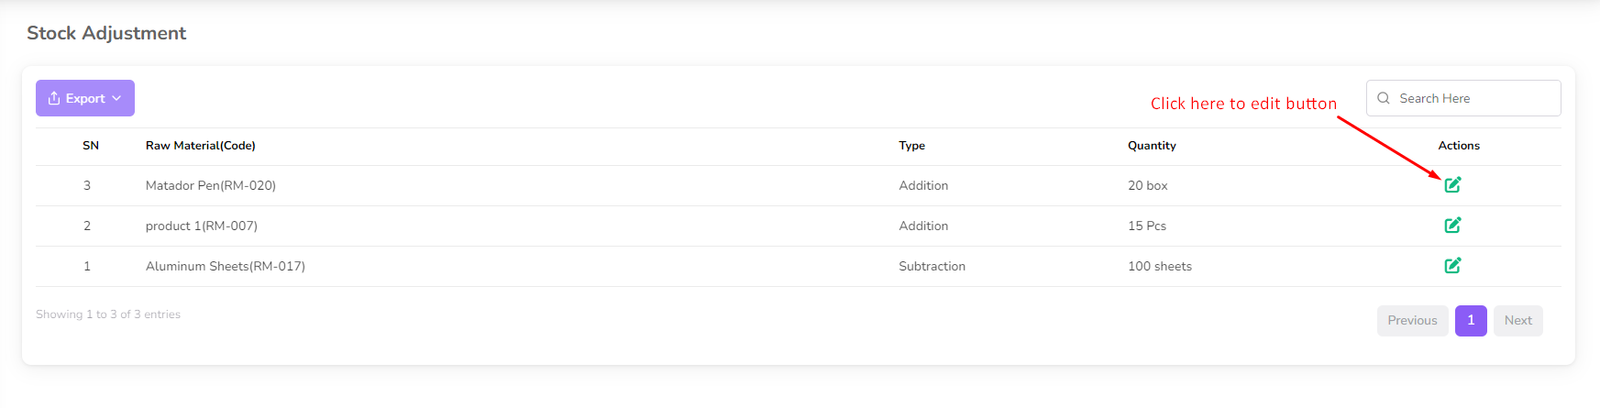
Task: Click the upload icon on Export
Action: (x=54, y=98)
